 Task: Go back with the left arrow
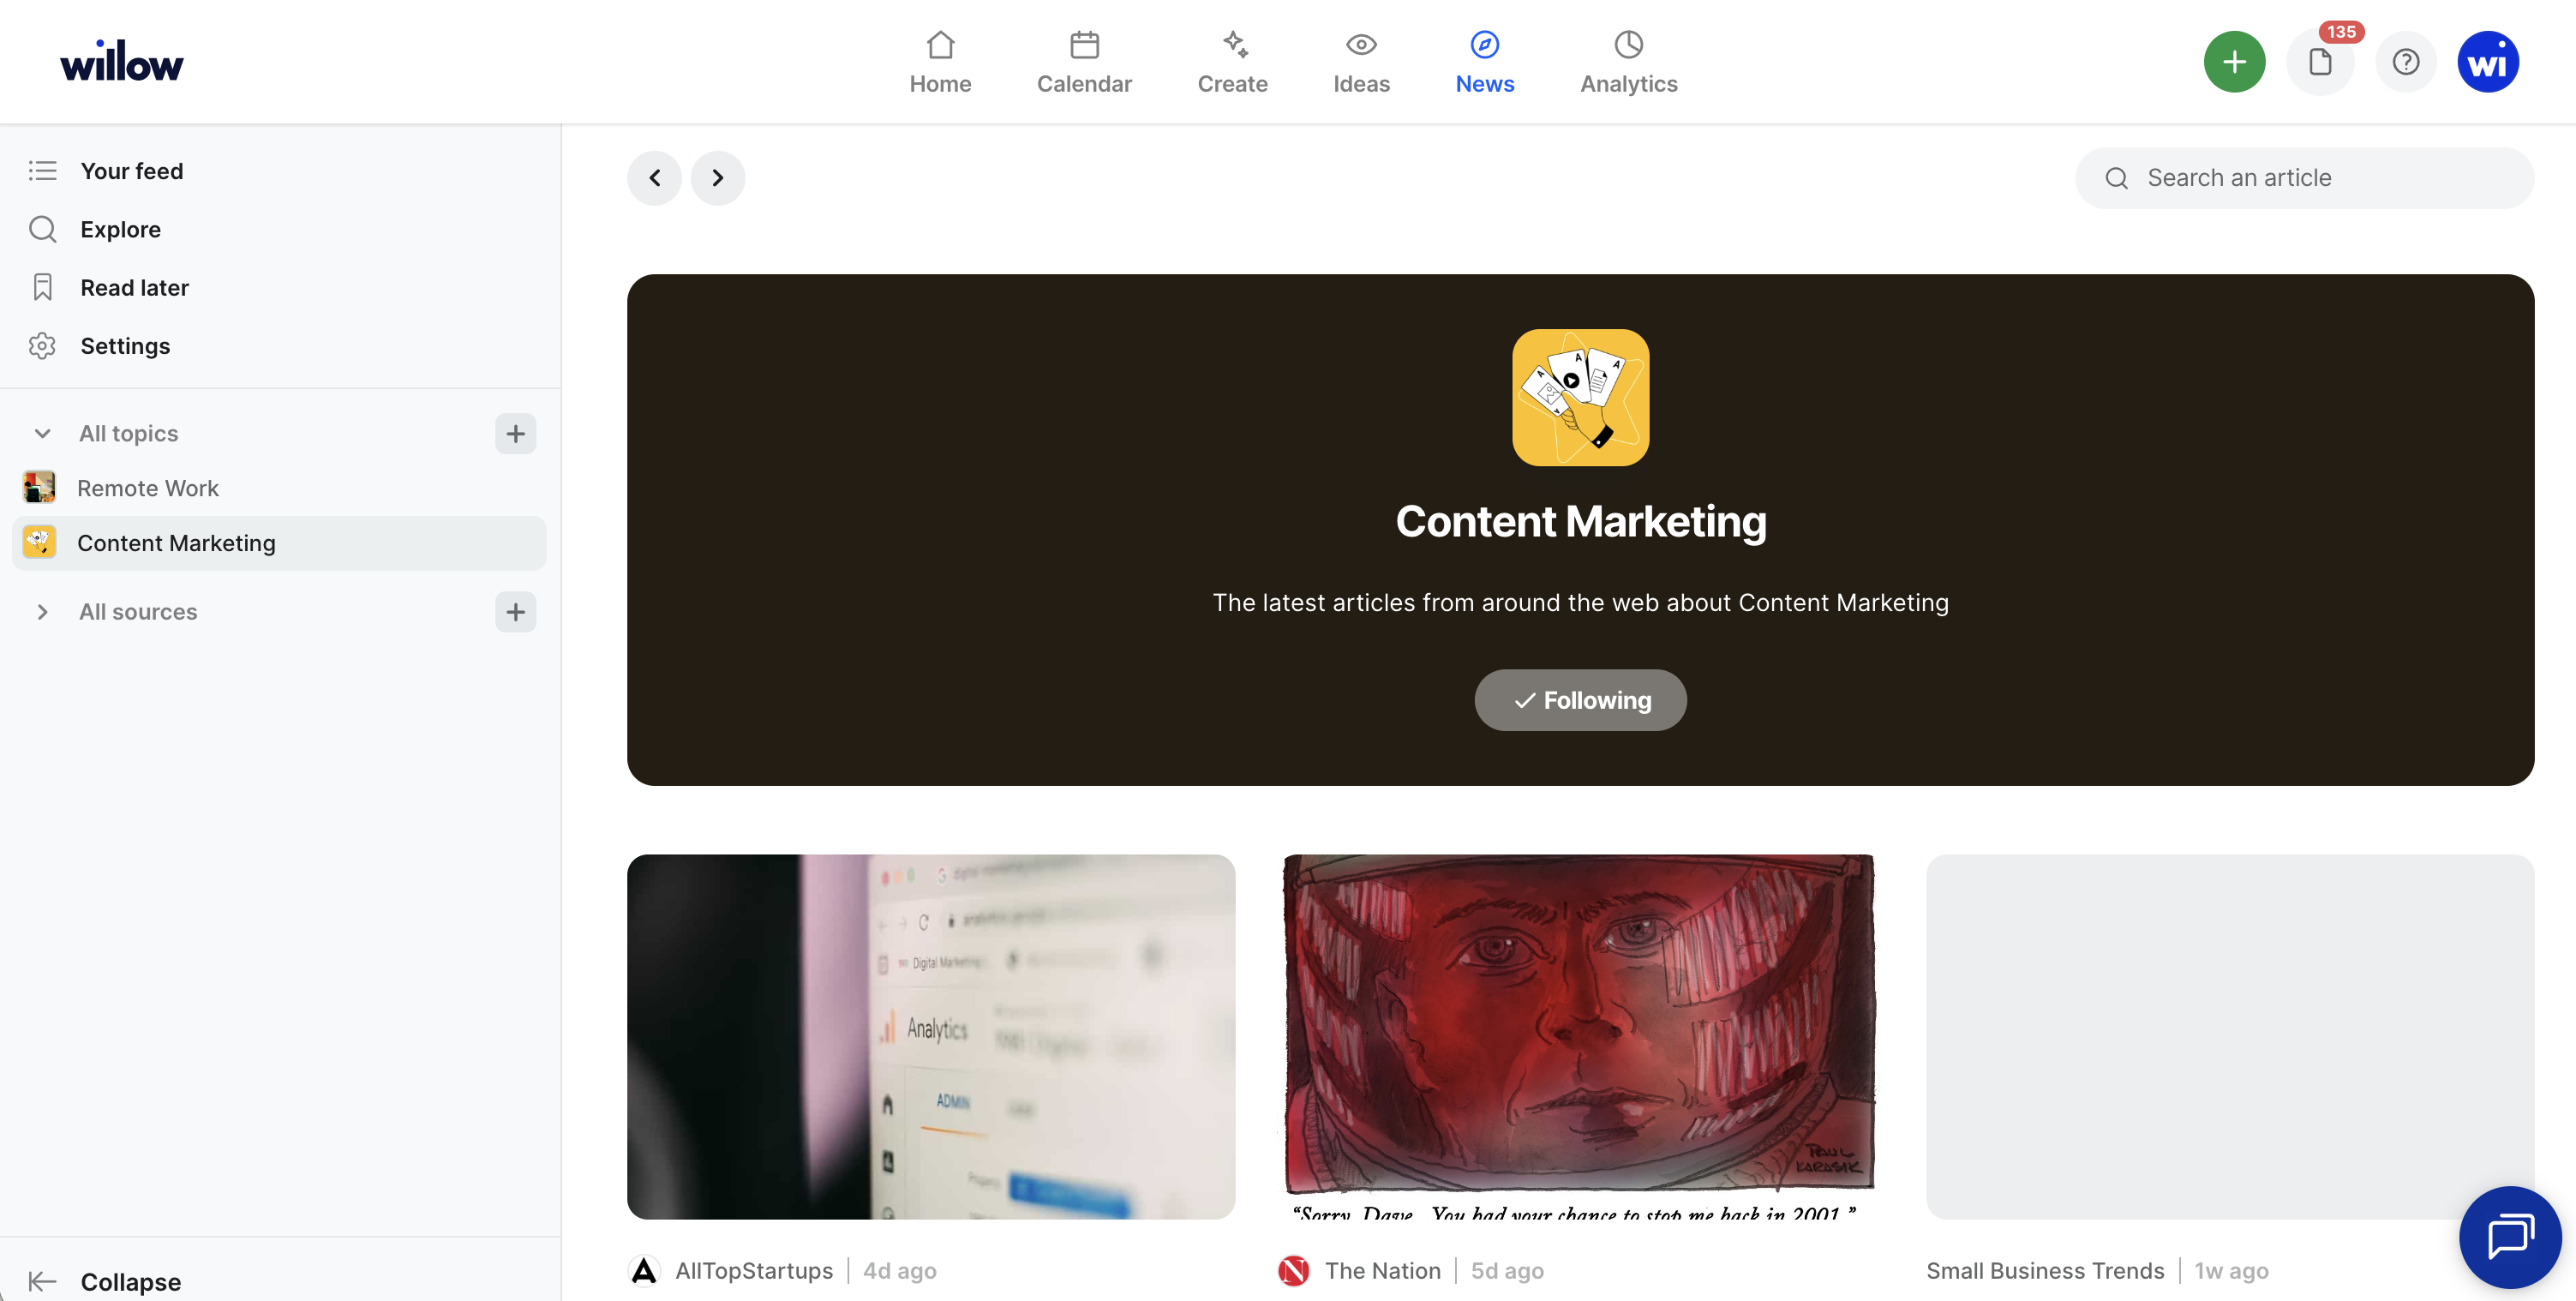(654, 178)
